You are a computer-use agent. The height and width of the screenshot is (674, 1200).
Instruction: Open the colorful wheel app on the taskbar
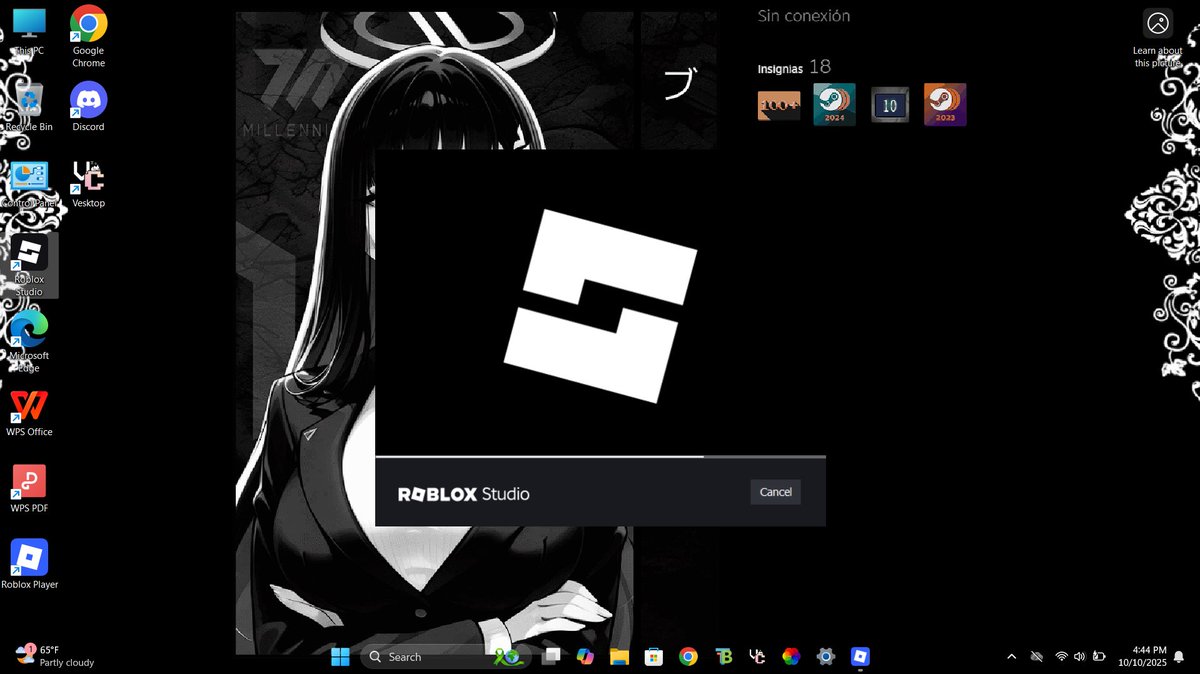coord(791,657)
